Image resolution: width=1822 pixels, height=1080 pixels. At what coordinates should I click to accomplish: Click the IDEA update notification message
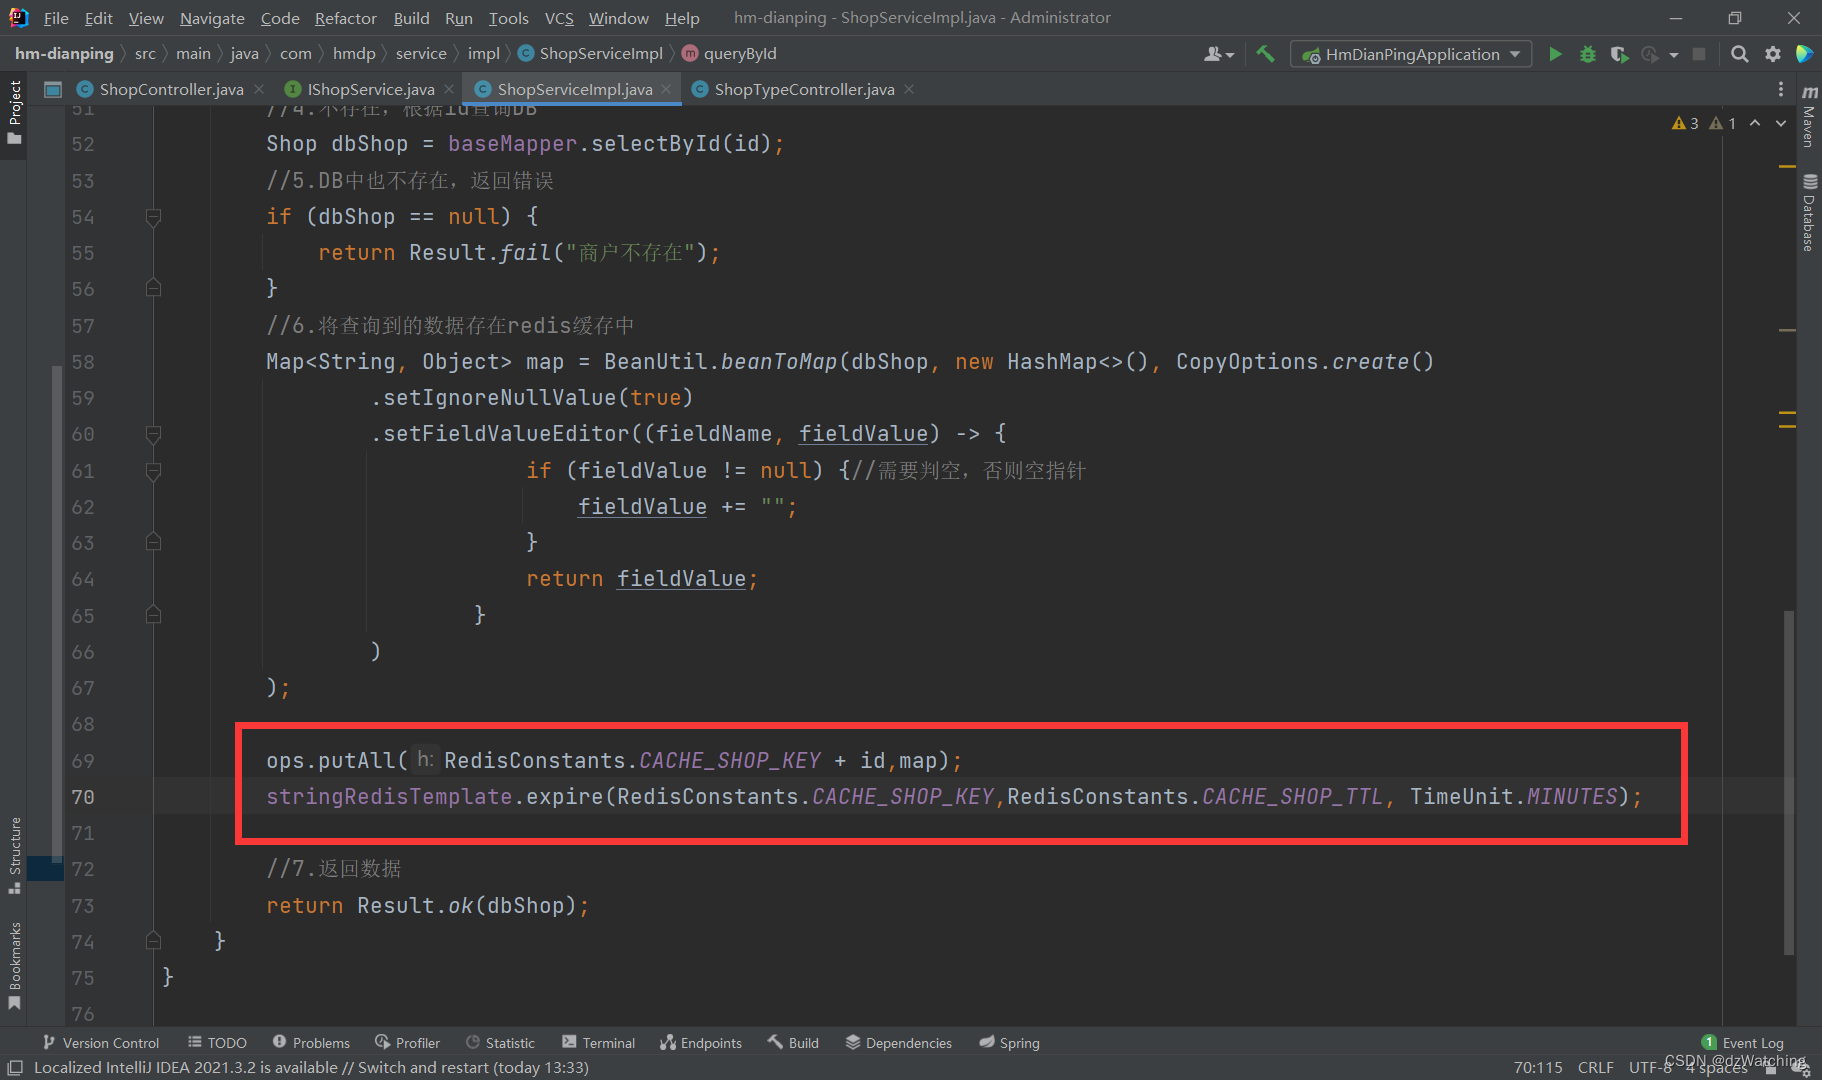click(x=311, y=1067)
